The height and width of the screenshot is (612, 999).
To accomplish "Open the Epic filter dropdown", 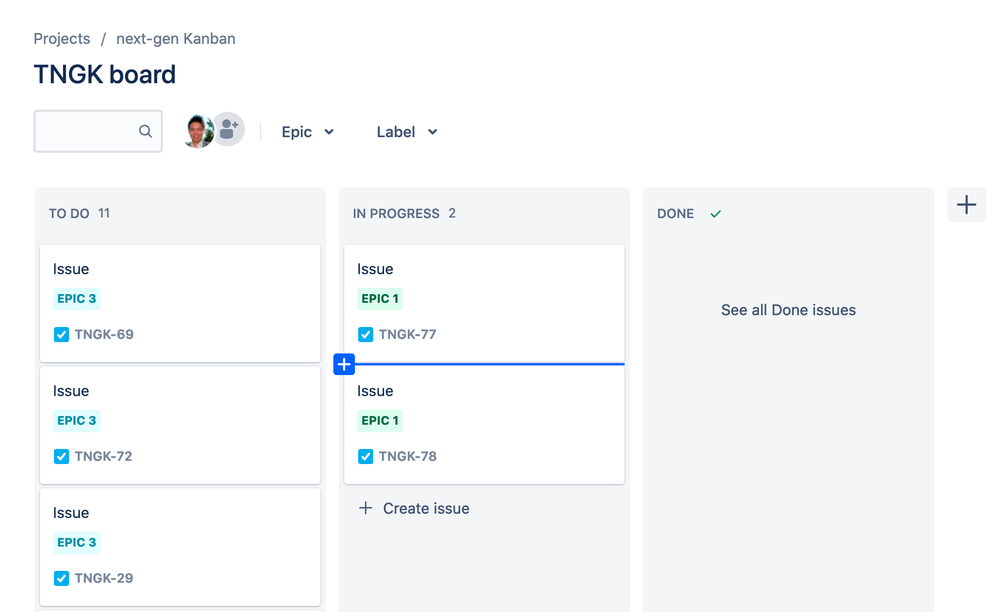I will (x=308, y=132).
